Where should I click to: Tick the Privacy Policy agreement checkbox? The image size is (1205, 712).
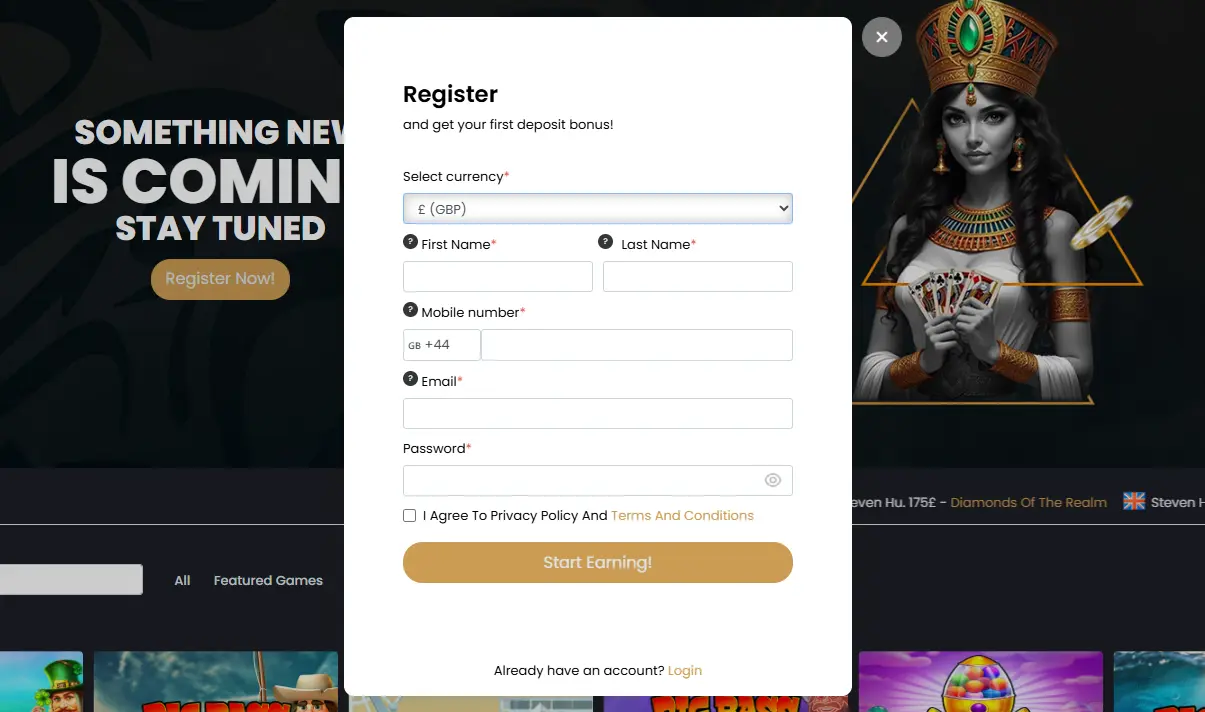click(410, 516)
